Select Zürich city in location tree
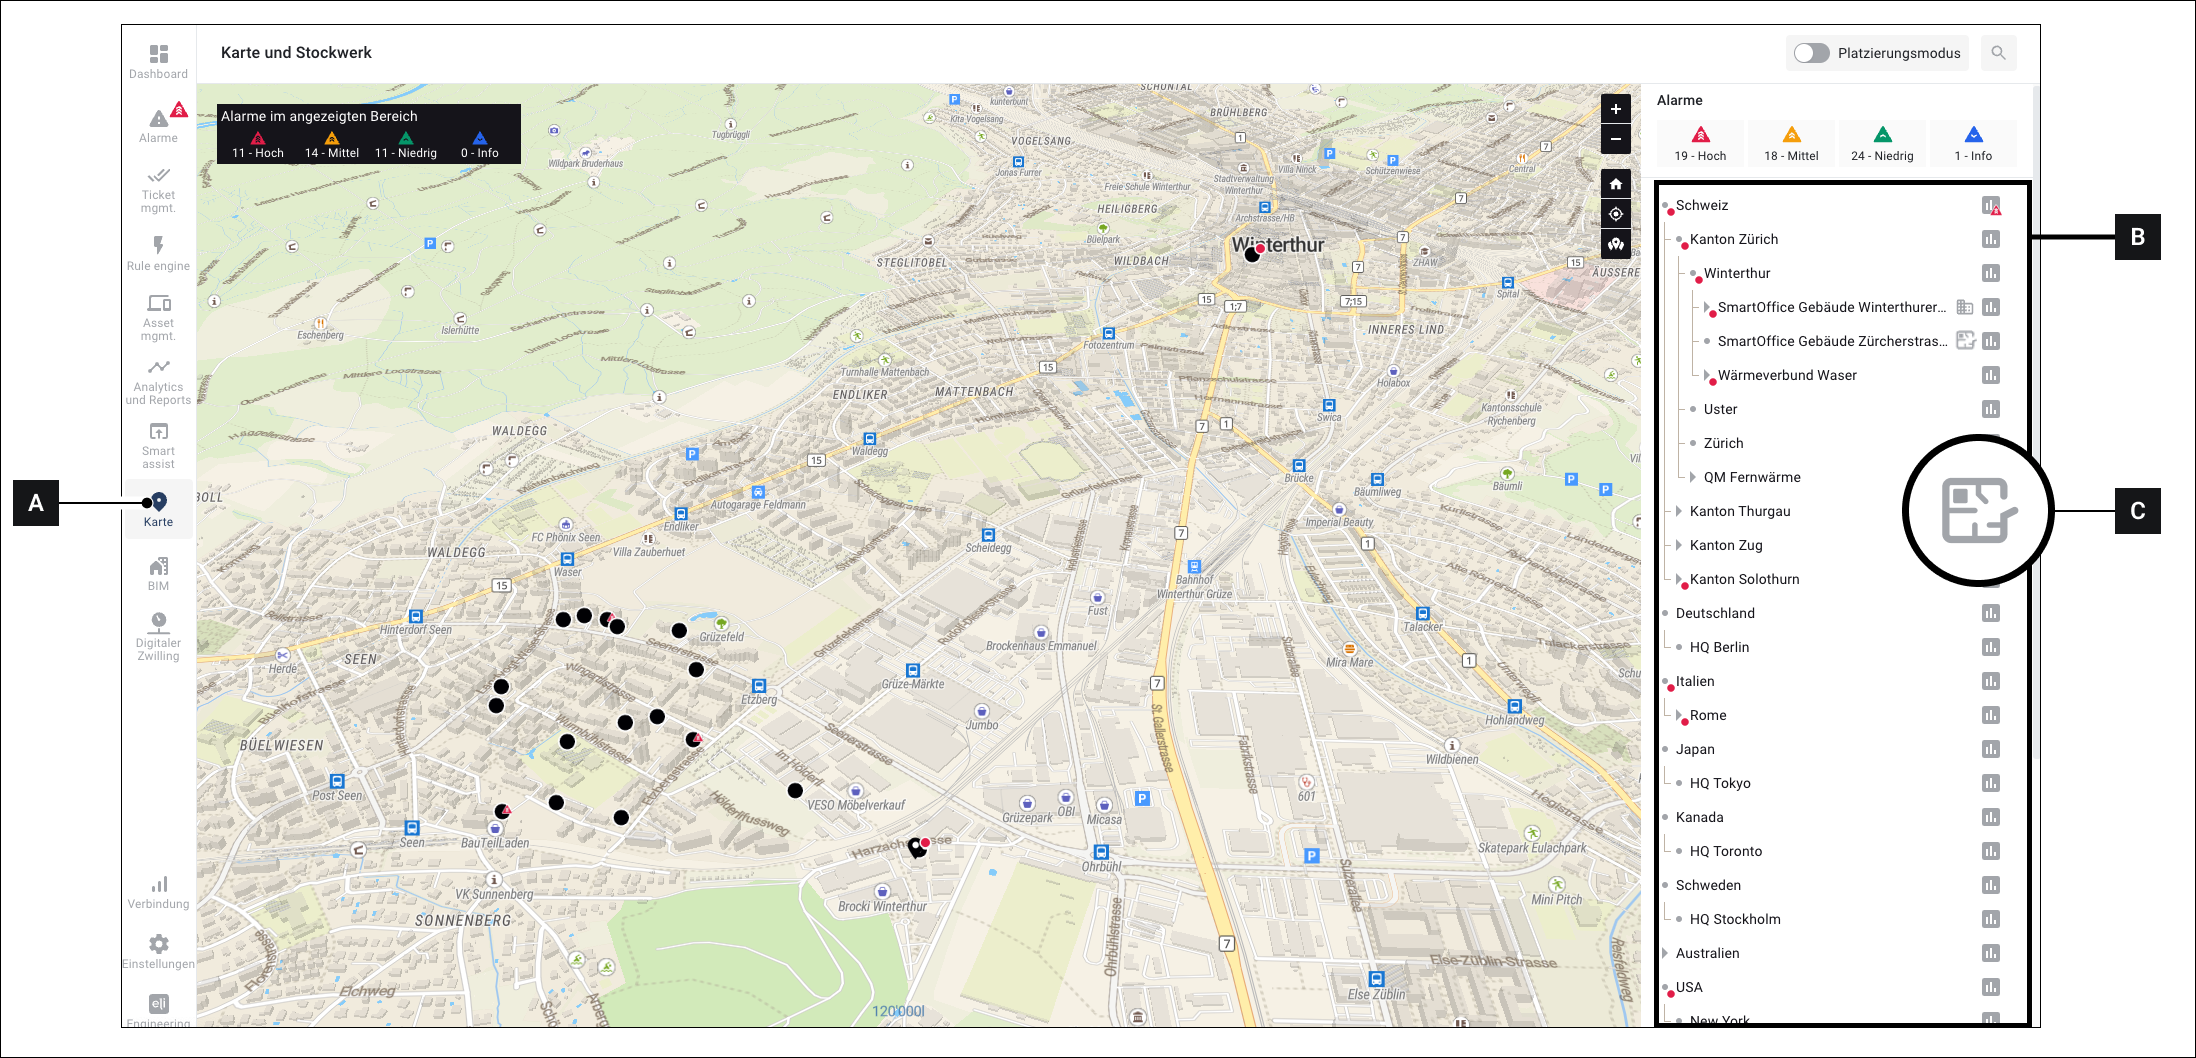The height and width of the screenshot is (1058, 2196). tap(1723, 443)
